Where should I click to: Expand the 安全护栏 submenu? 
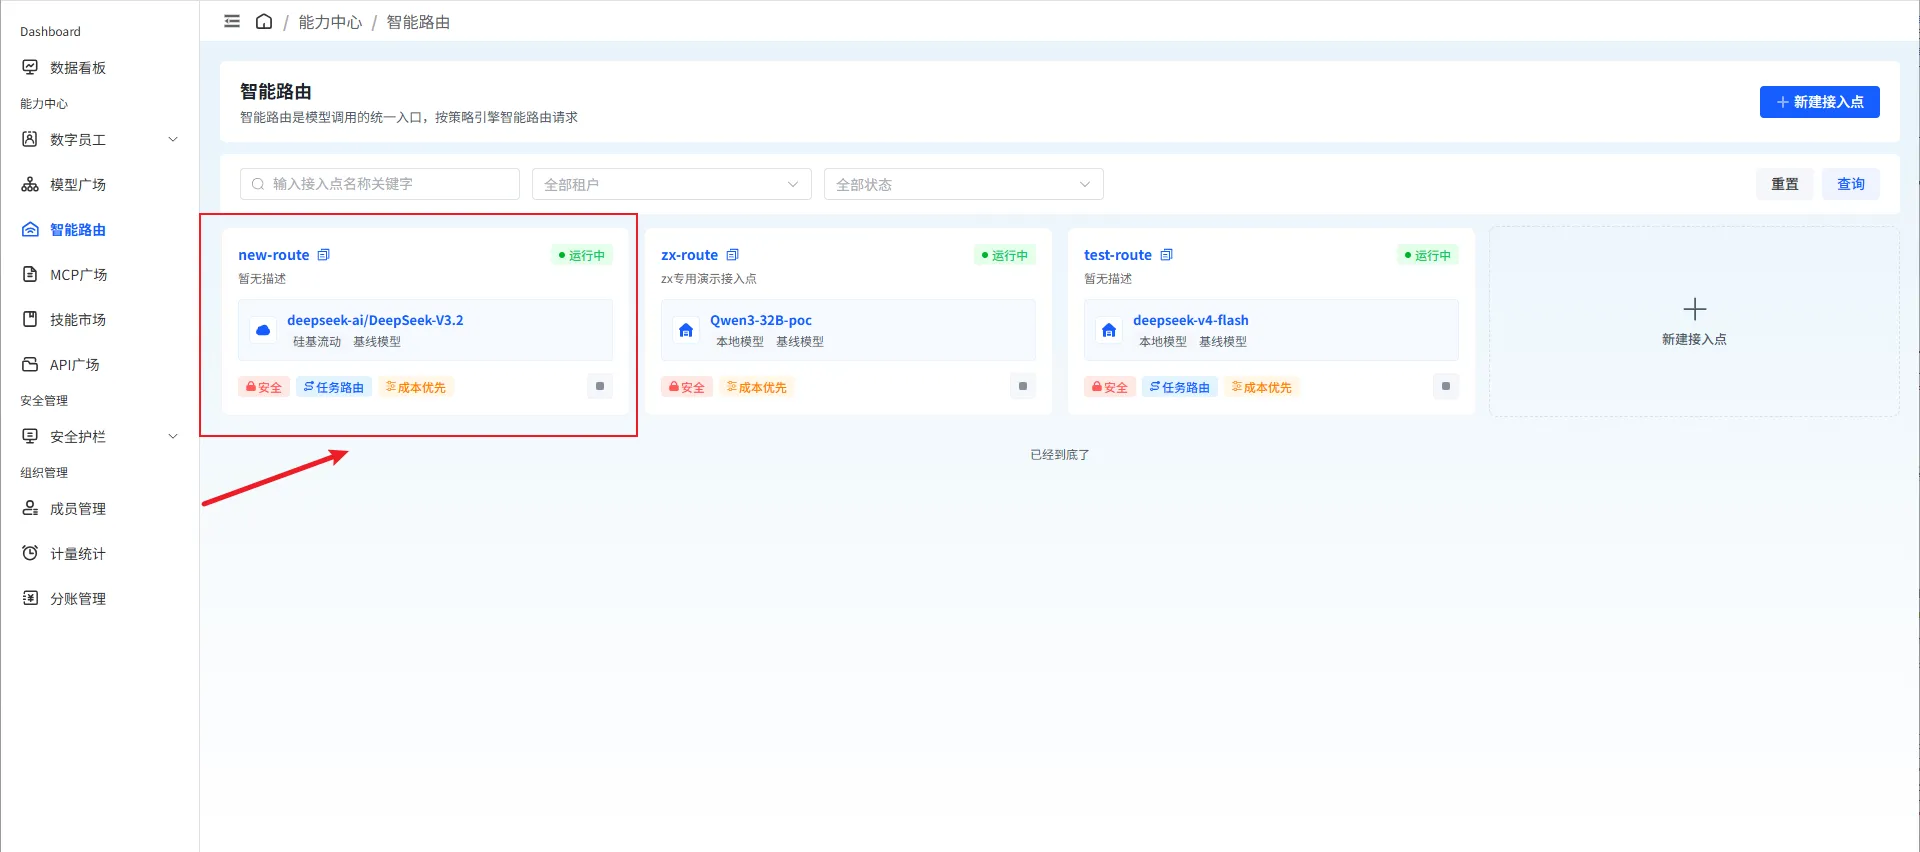(173, 436)
